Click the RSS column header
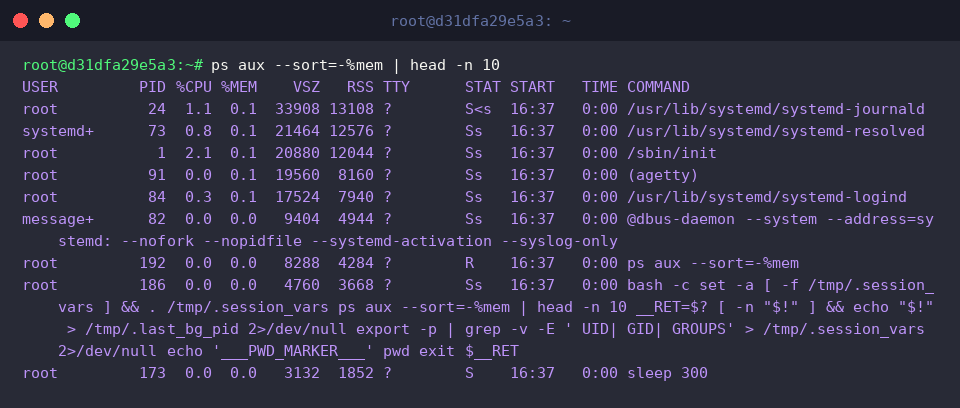The width and height of the screenshot is (960, 408). tap(360, 87)
